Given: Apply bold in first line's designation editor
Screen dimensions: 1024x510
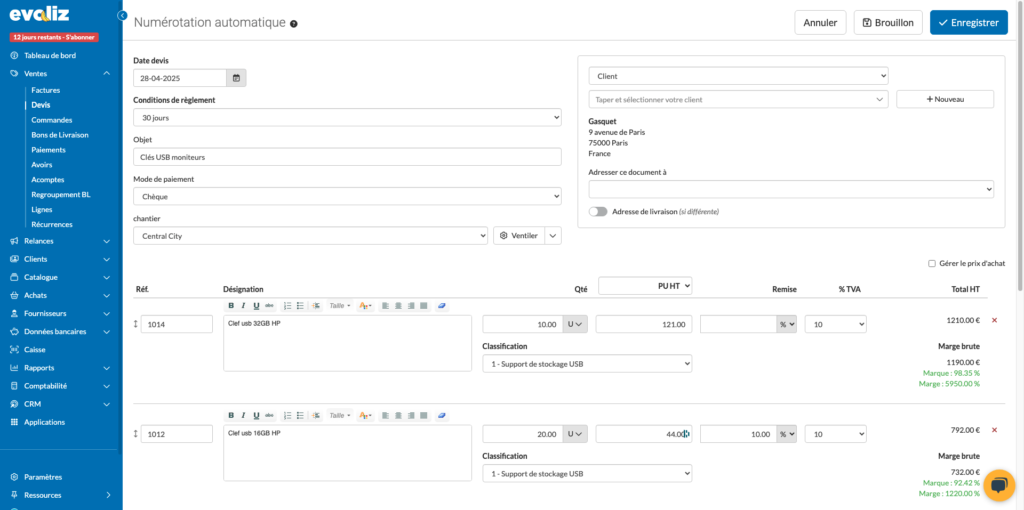Looking at the screenshot, I should click(231, 305).
